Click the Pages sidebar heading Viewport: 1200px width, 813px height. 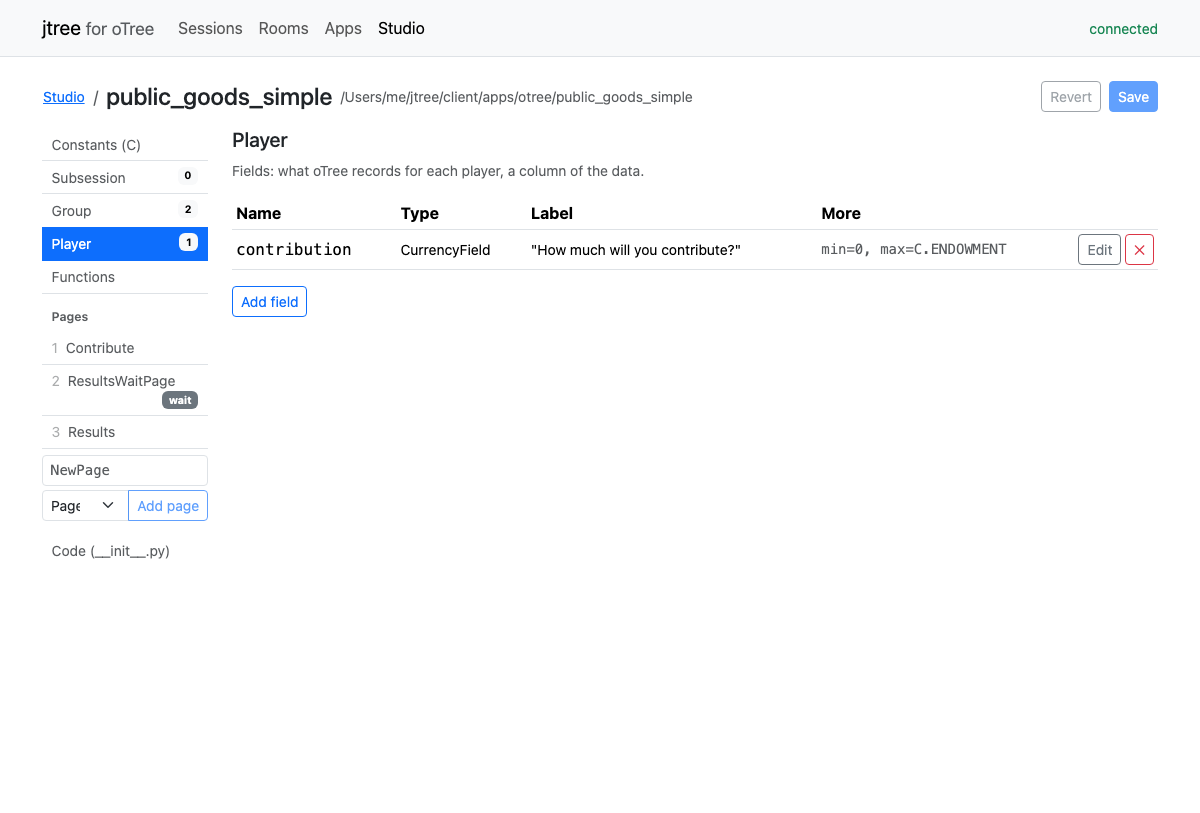70,317
